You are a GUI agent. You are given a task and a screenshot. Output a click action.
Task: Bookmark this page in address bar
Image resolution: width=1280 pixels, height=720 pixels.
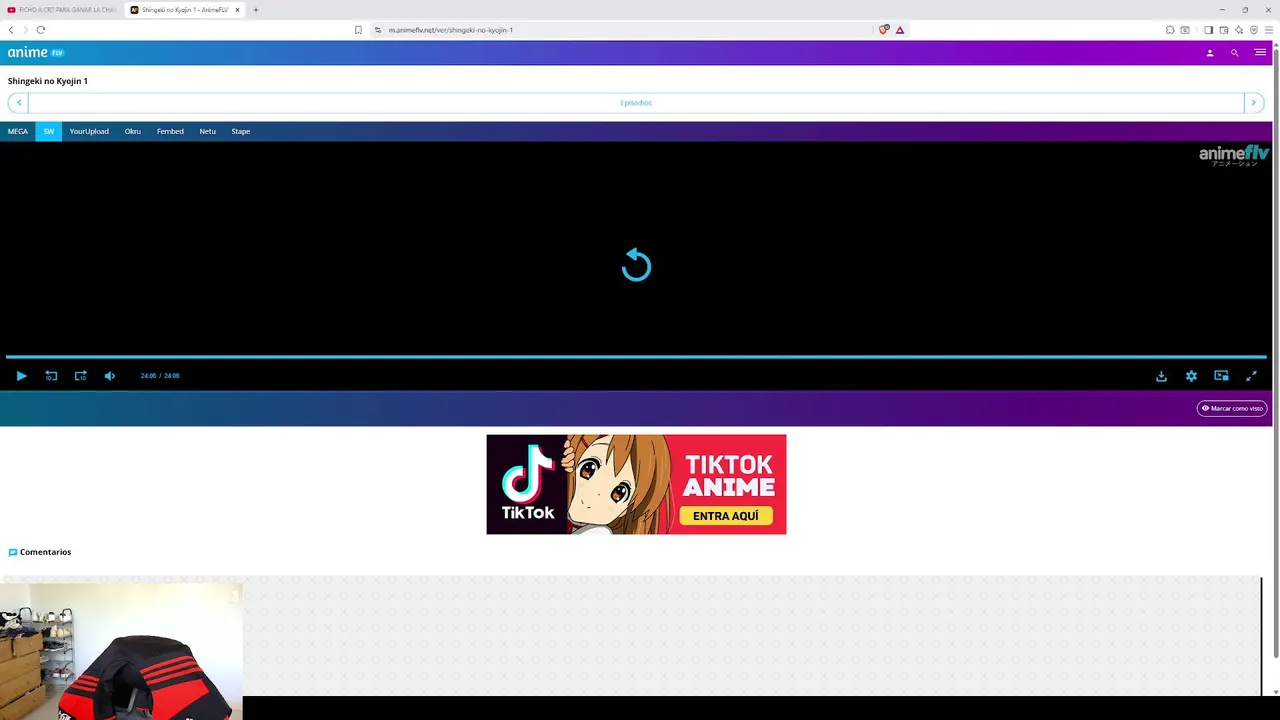(358, 30)
